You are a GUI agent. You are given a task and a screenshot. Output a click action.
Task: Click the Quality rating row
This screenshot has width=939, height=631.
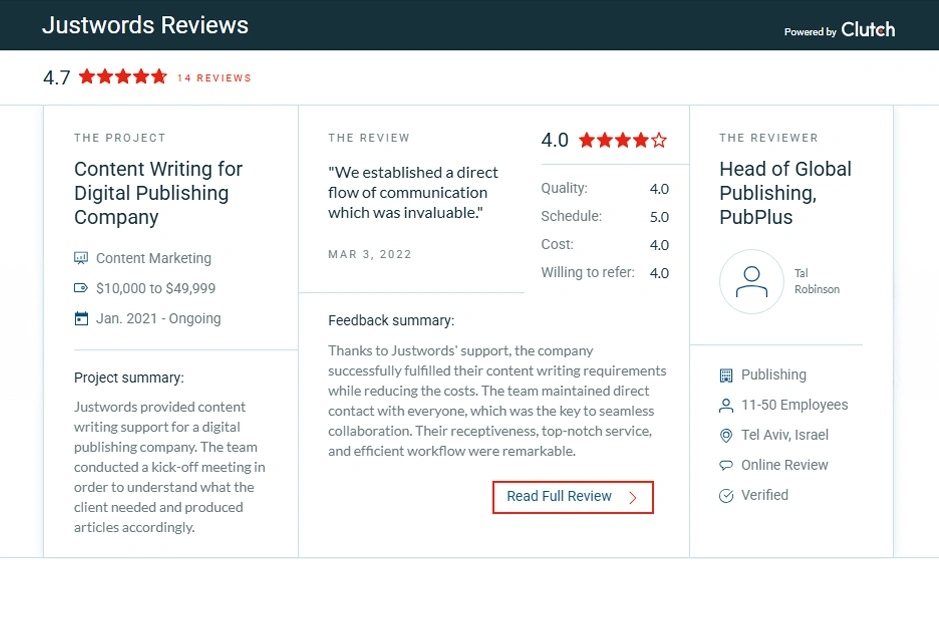click(605, 189)
